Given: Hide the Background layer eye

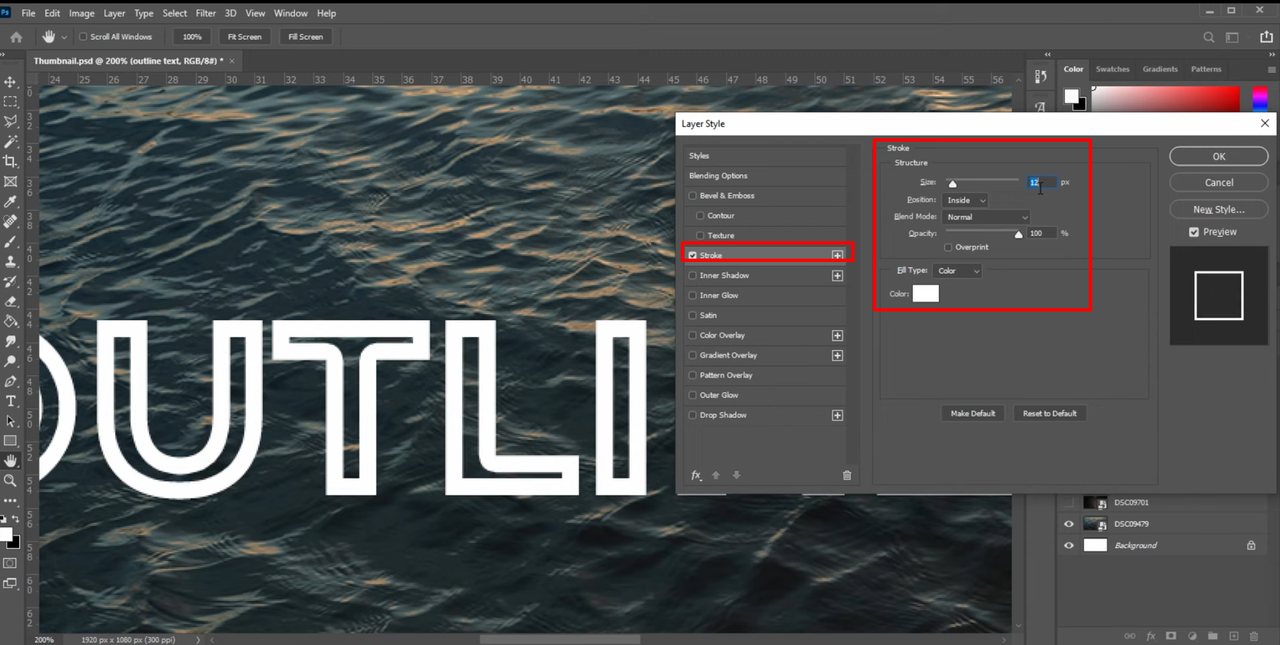Looking at the screenshot, I should (x=1069, y=545).
